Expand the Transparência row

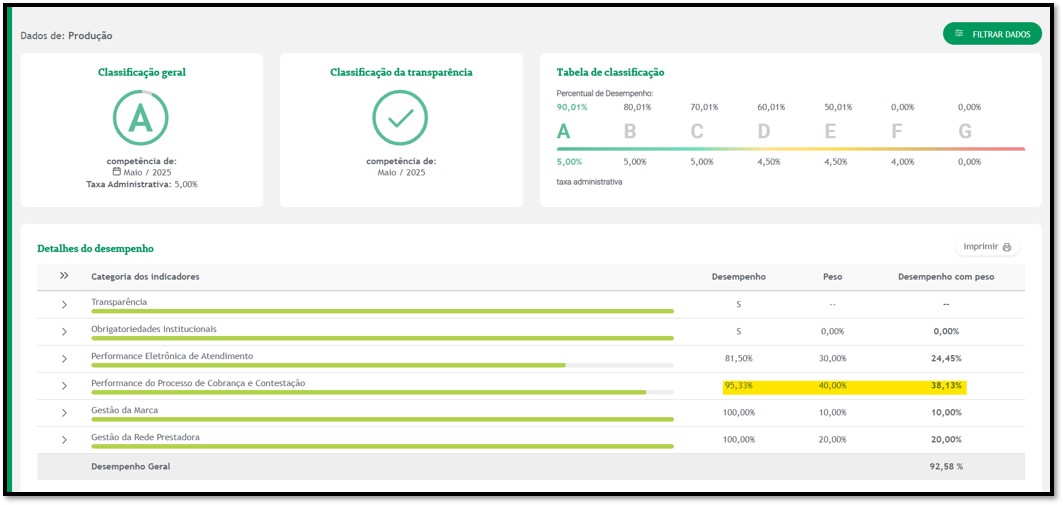(x=64, y=304)
